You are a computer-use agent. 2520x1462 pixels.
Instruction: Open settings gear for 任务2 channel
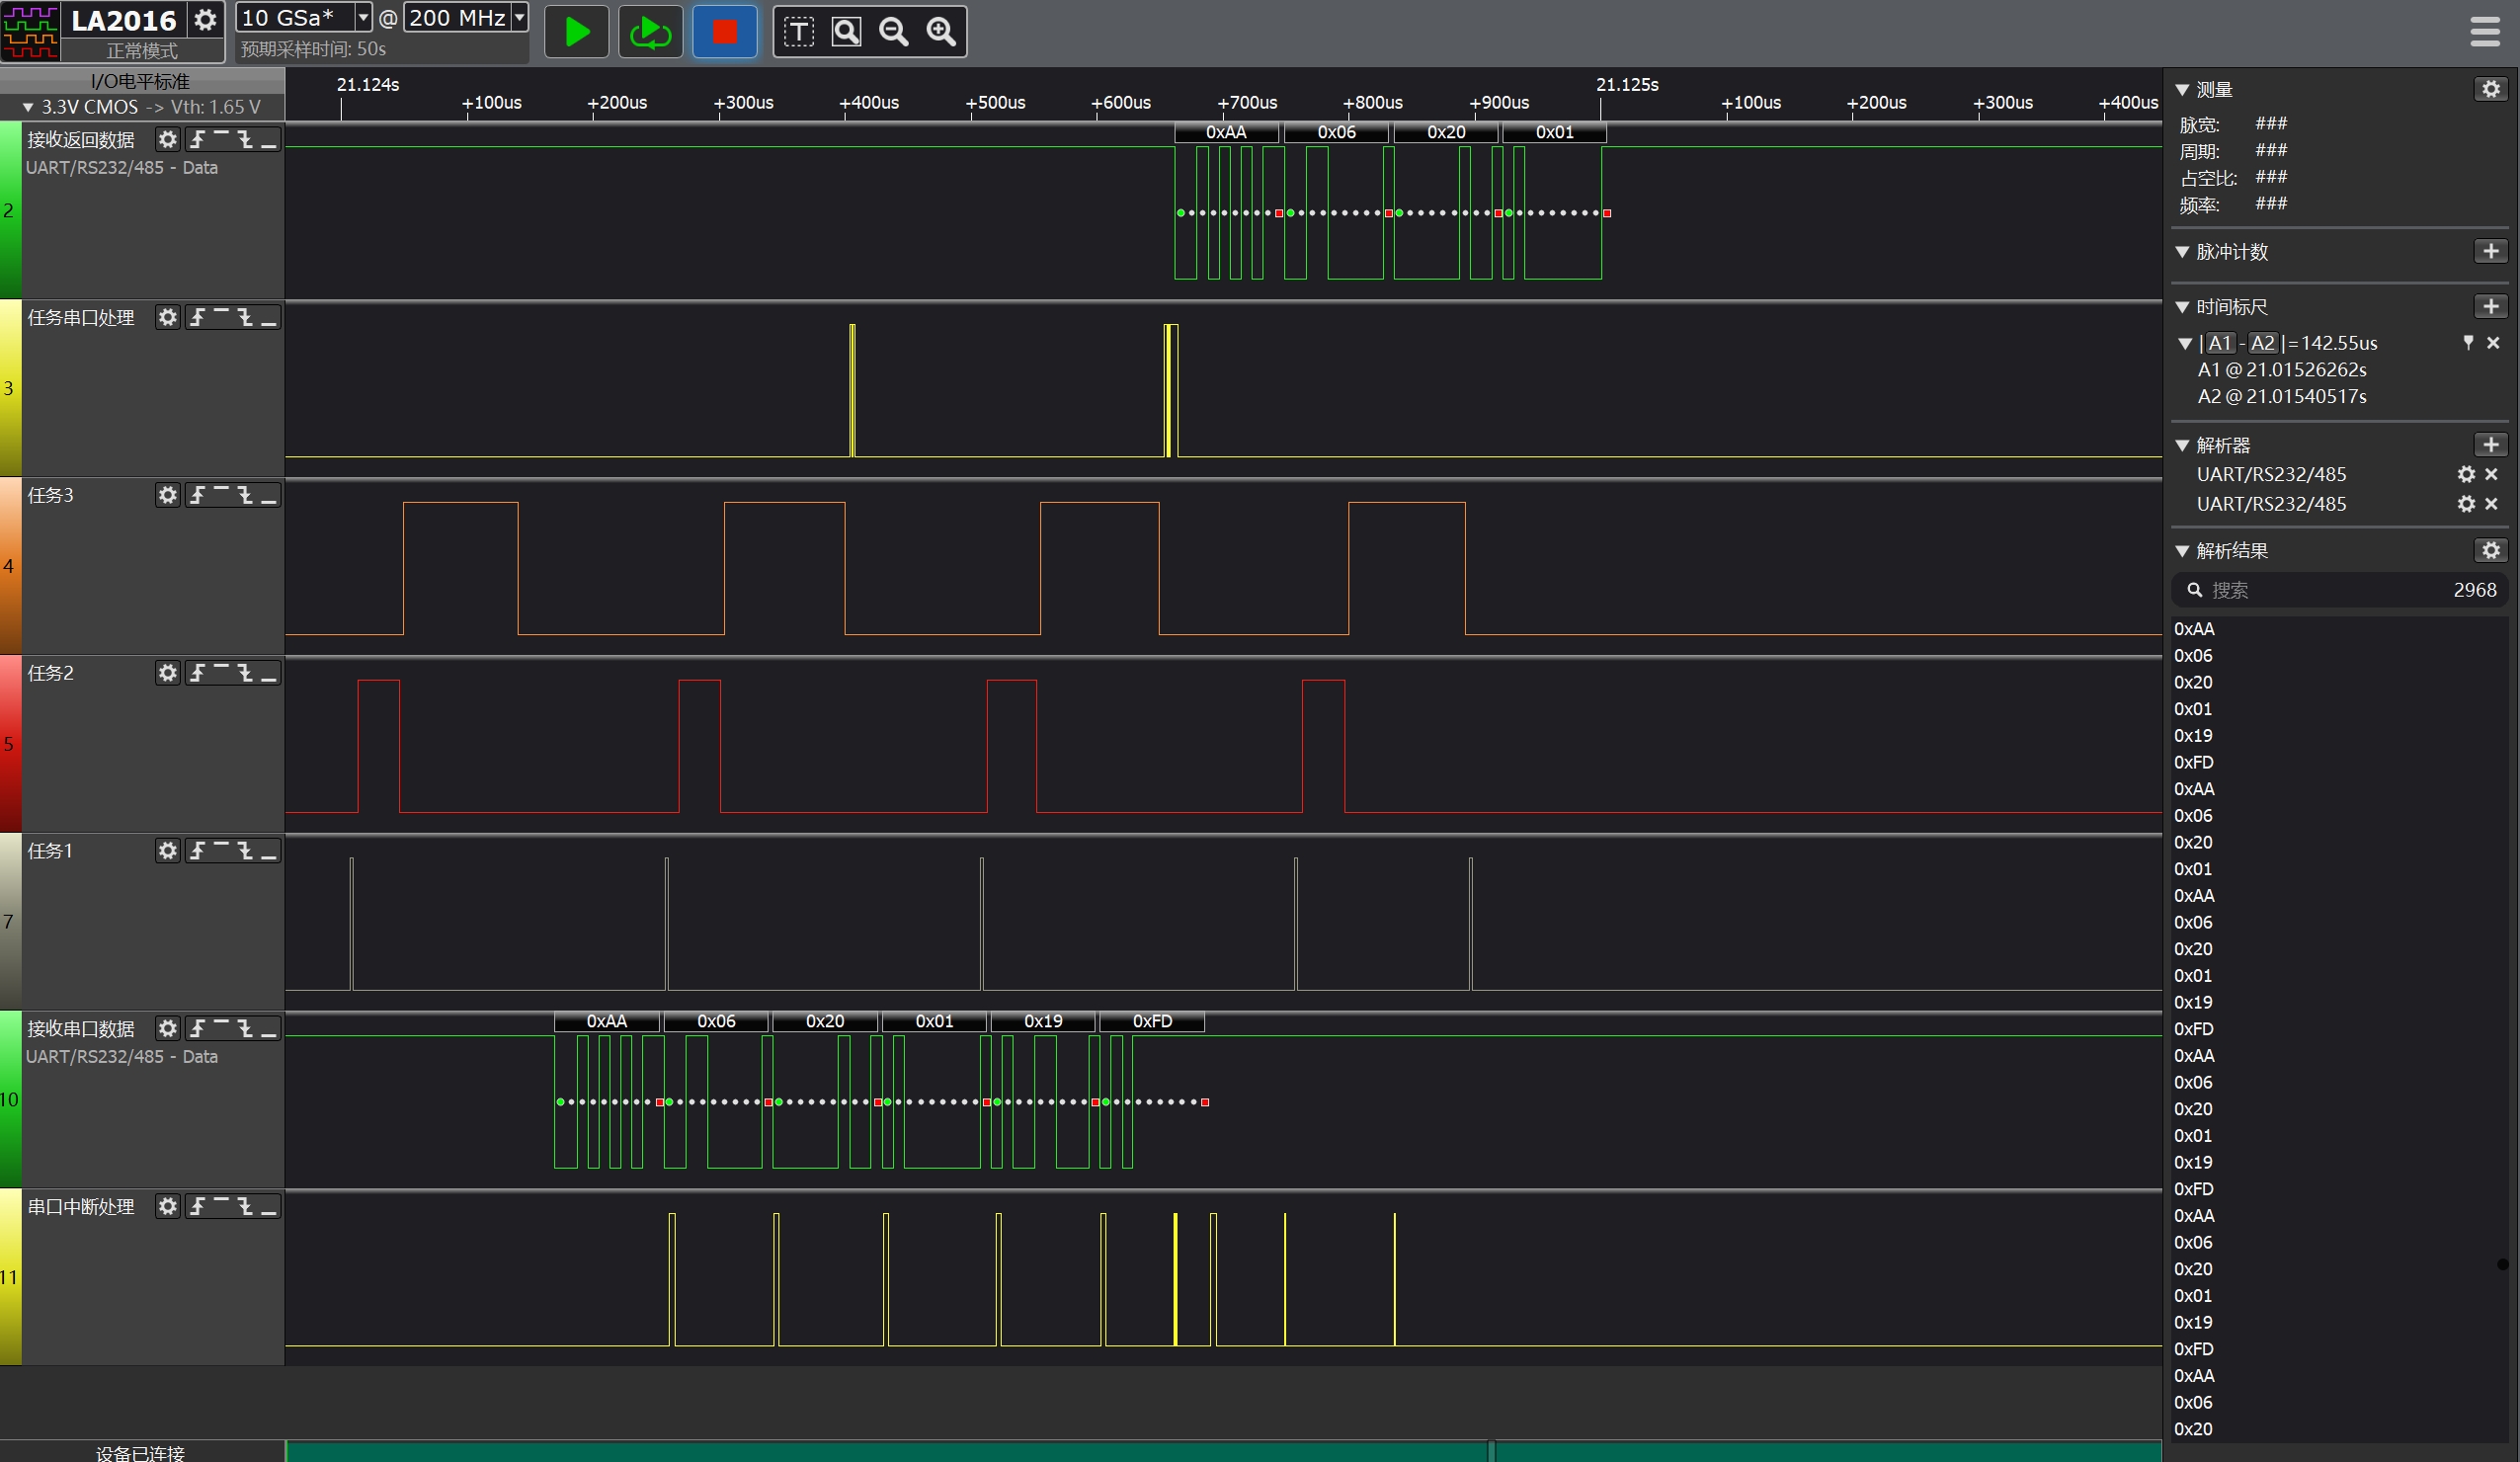coord(167,673)
